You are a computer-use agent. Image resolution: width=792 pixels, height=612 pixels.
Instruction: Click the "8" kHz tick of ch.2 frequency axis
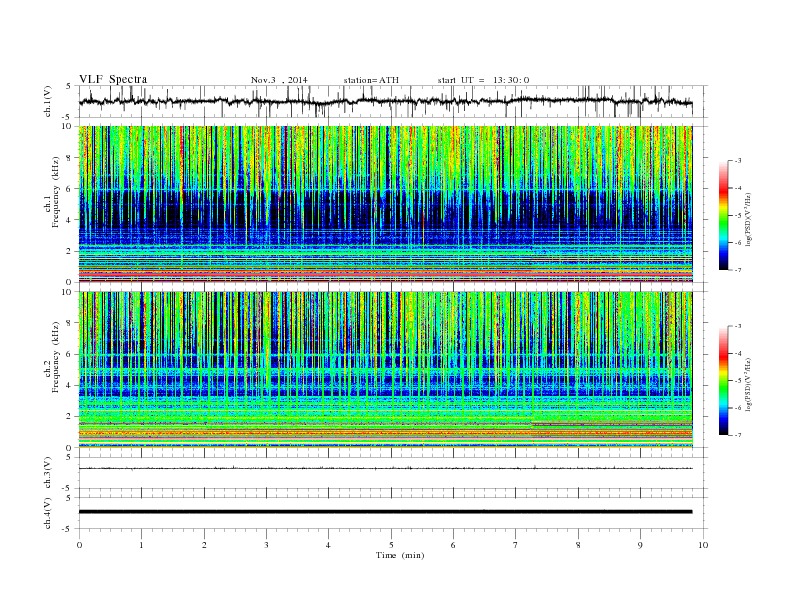(x=69, y=323)
